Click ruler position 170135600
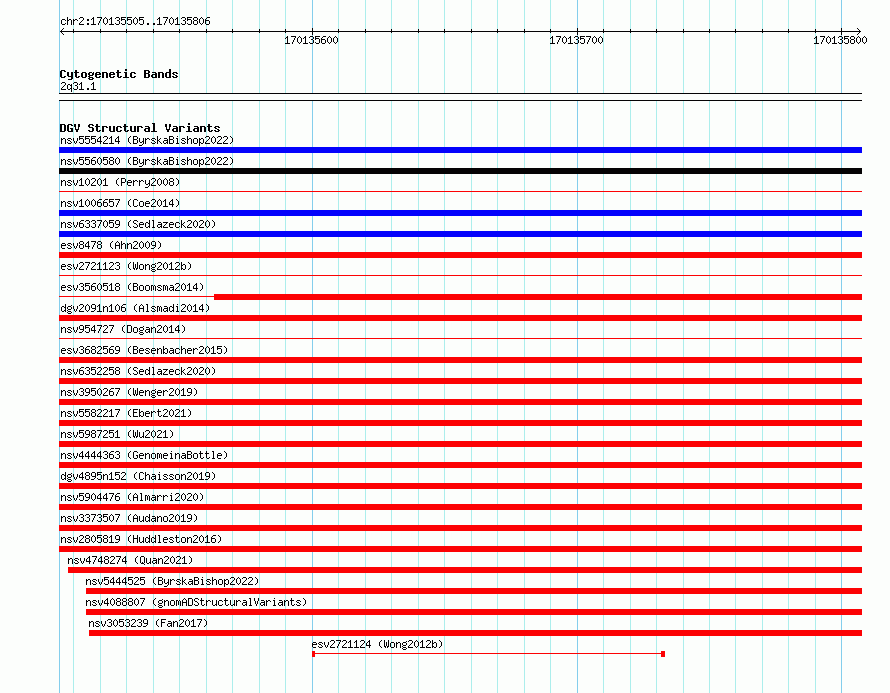Image resolution: width=890 pixels, height=693 pixels. 312,40
